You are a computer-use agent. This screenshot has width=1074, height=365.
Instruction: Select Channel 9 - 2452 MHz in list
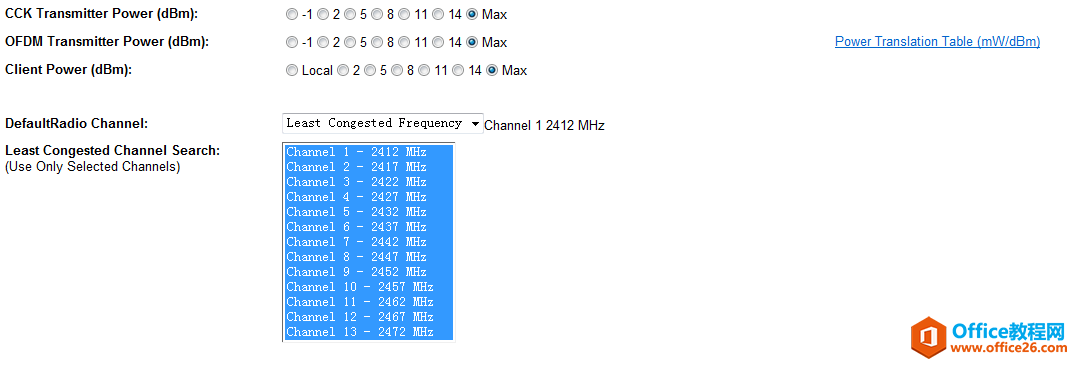pos(369,272)
